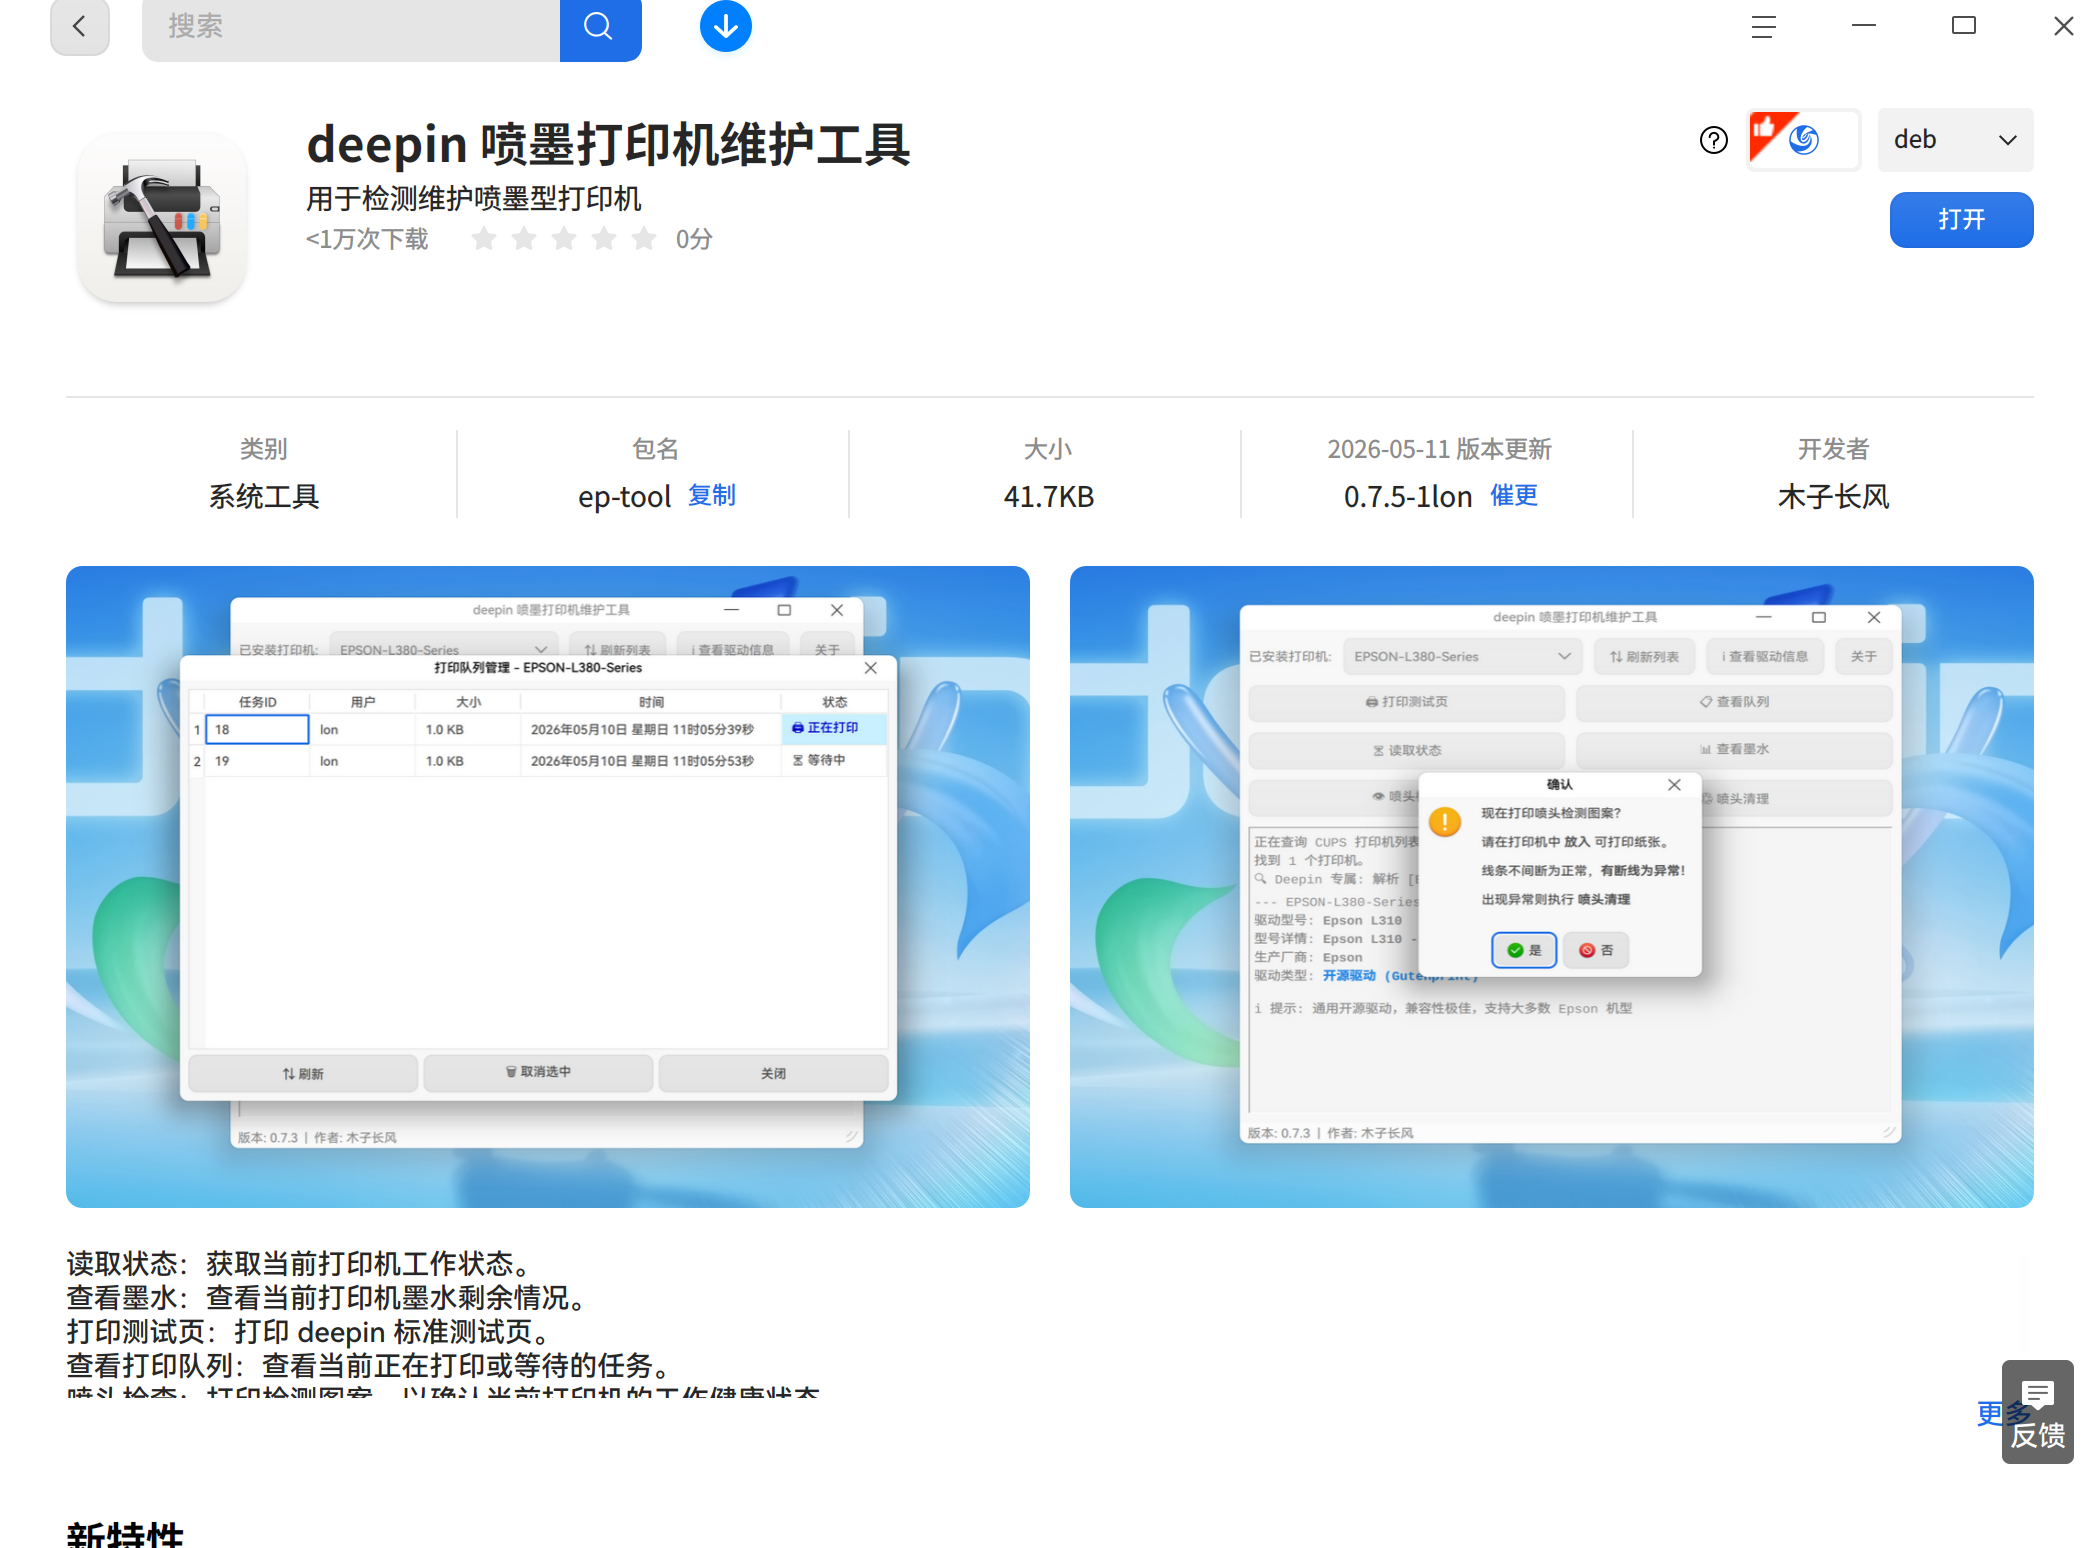
Task: Minimize the app store window
Action: pyautogui.click(x=1864, y=25)
